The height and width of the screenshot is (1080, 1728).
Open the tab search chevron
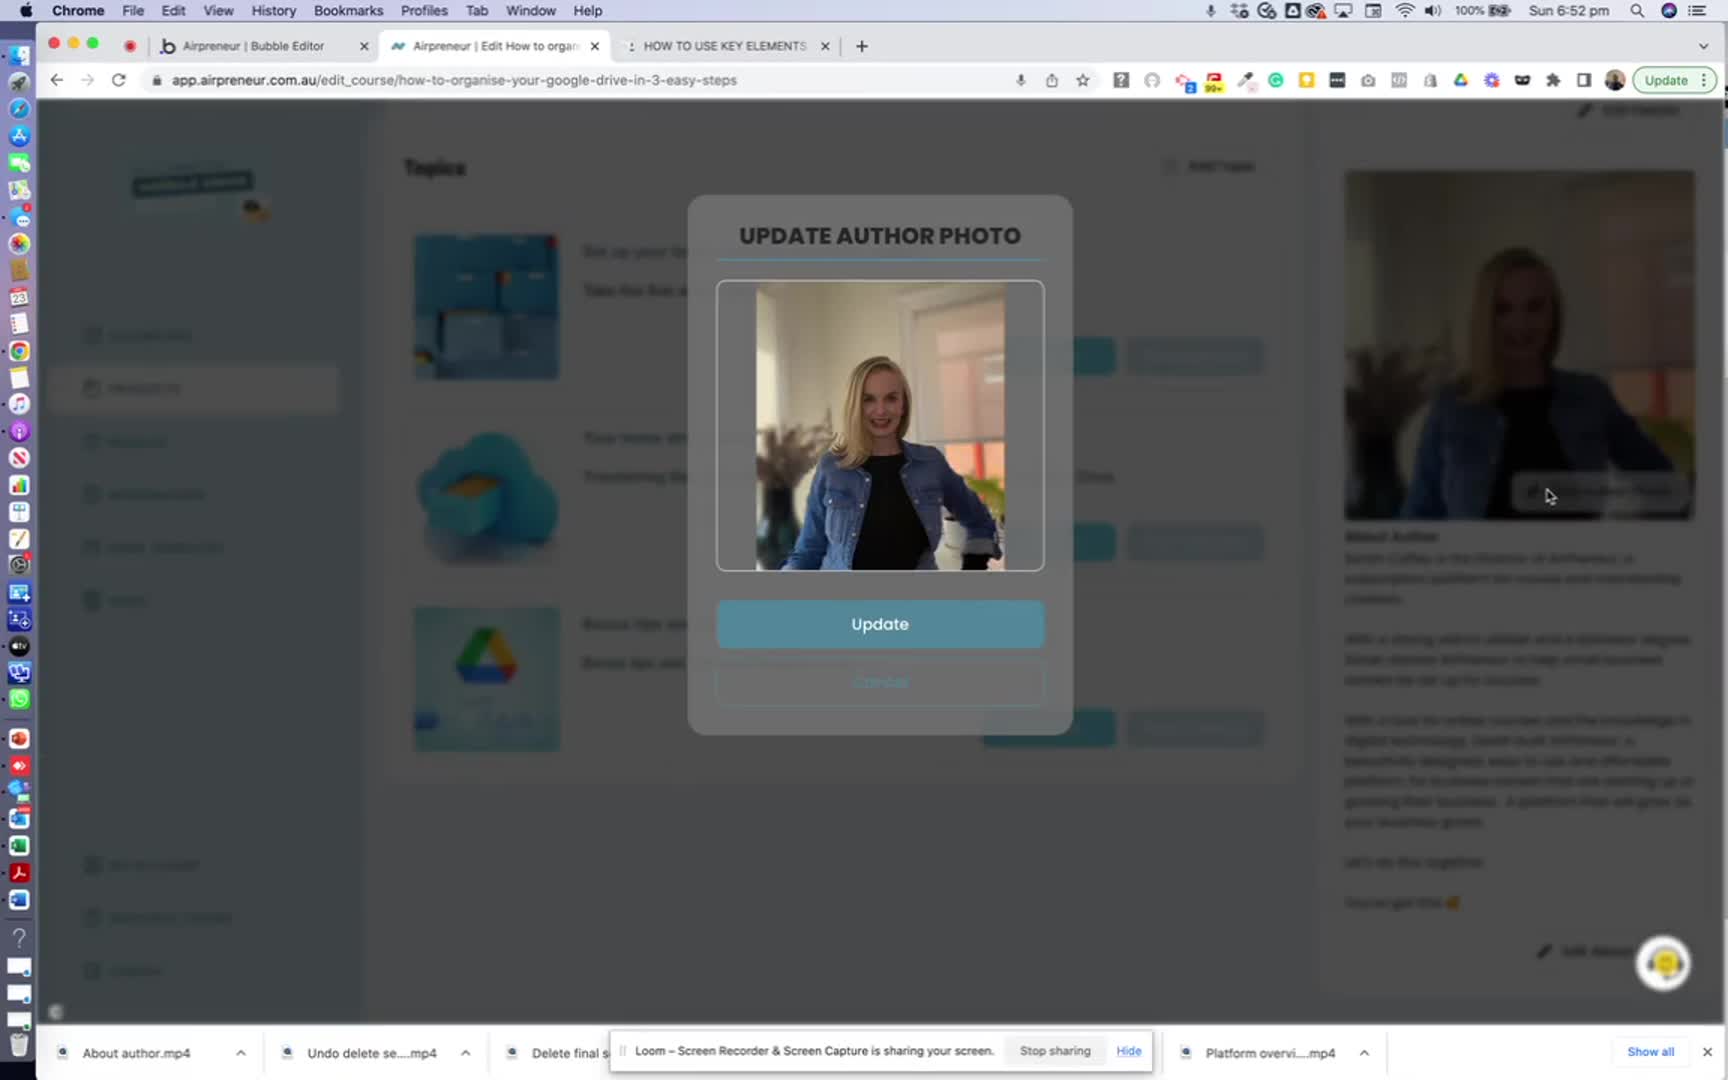(1703, 46)
